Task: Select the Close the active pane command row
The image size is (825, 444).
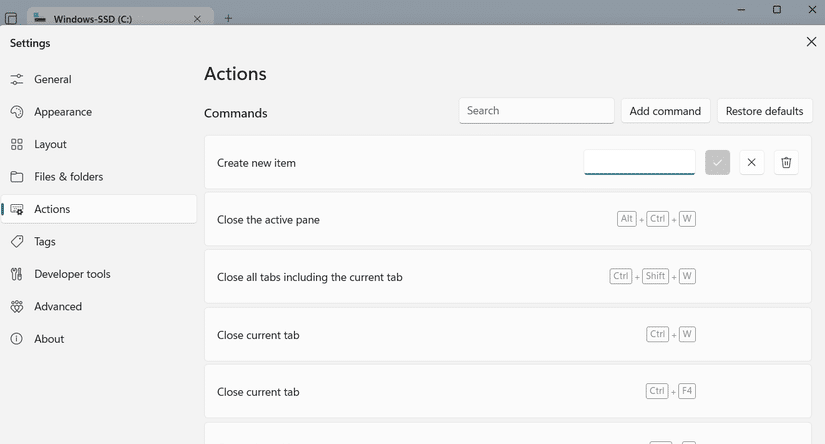Action: click(508, 219)
